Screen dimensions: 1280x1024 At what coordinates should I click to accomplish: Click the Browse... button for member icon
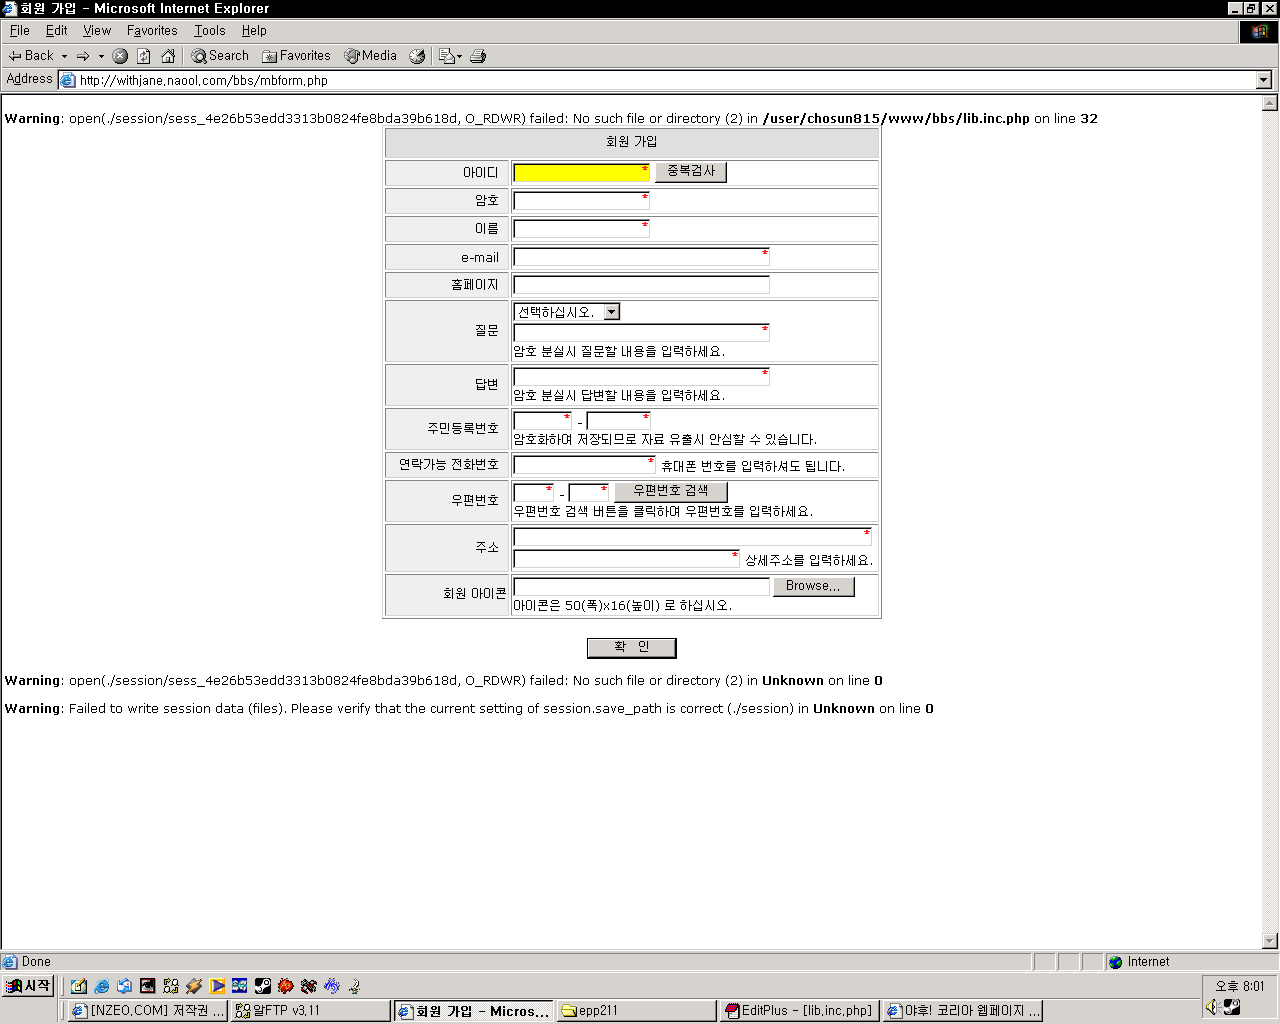813,586
